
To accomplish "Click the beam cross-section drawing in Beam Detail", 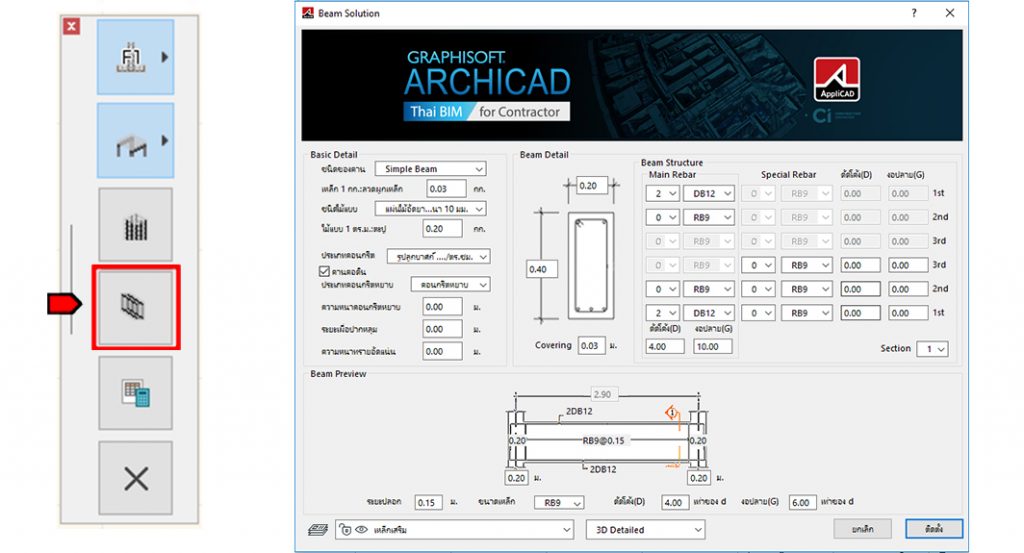I will tap(591, 266).
